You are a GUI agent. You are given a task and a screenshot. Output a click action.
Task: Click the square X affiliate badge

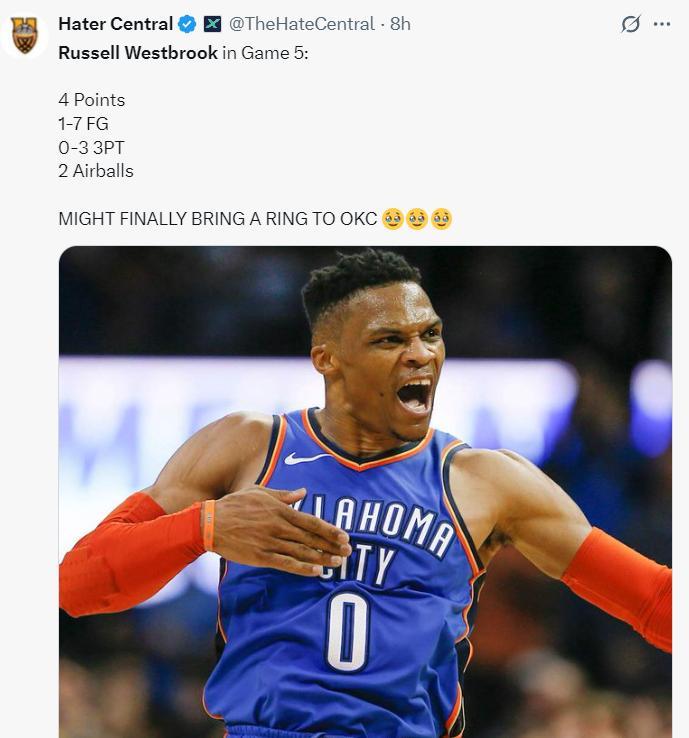(x=212, y=24)
